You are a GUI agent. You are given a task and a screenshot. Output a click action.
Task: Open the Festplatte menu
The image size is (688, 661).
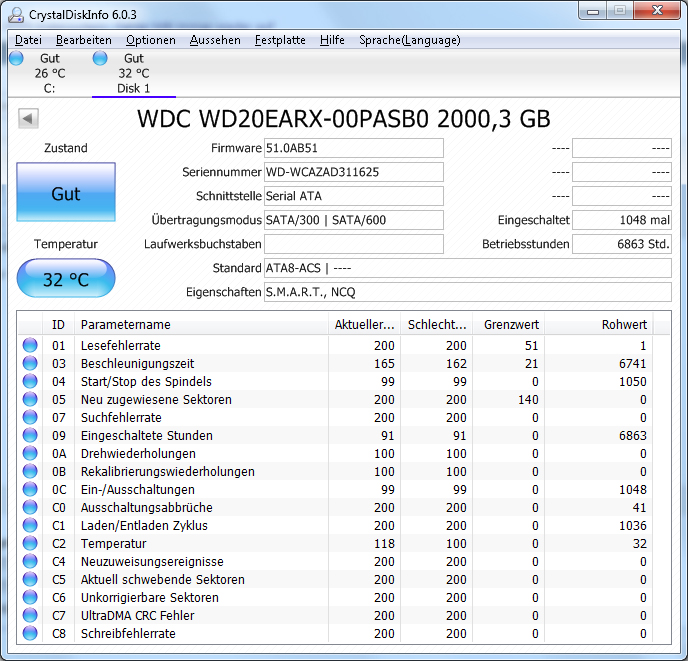280,40
